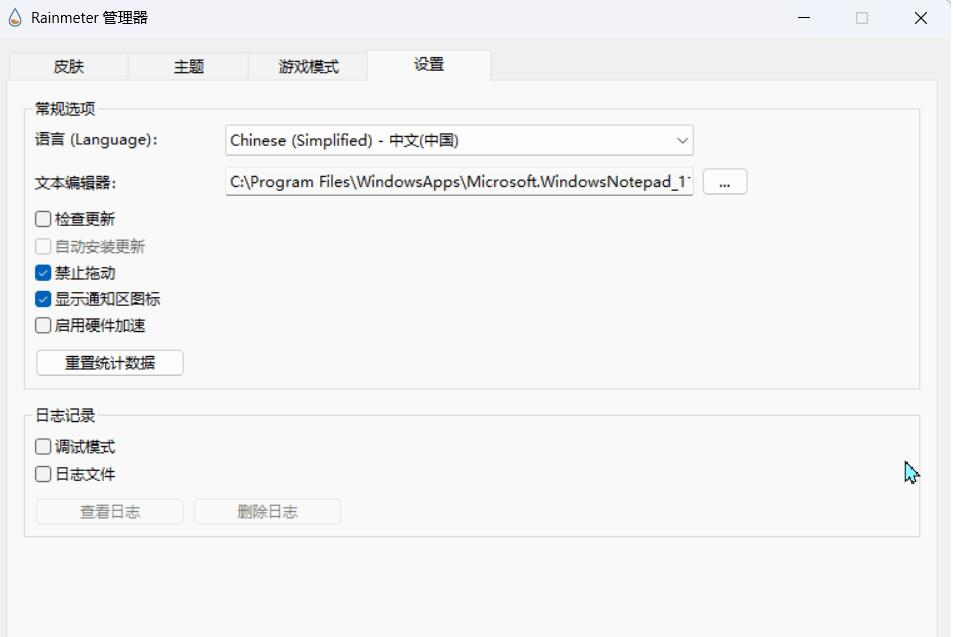Enable the 检查更新 checkbox

tap(43, 219)
